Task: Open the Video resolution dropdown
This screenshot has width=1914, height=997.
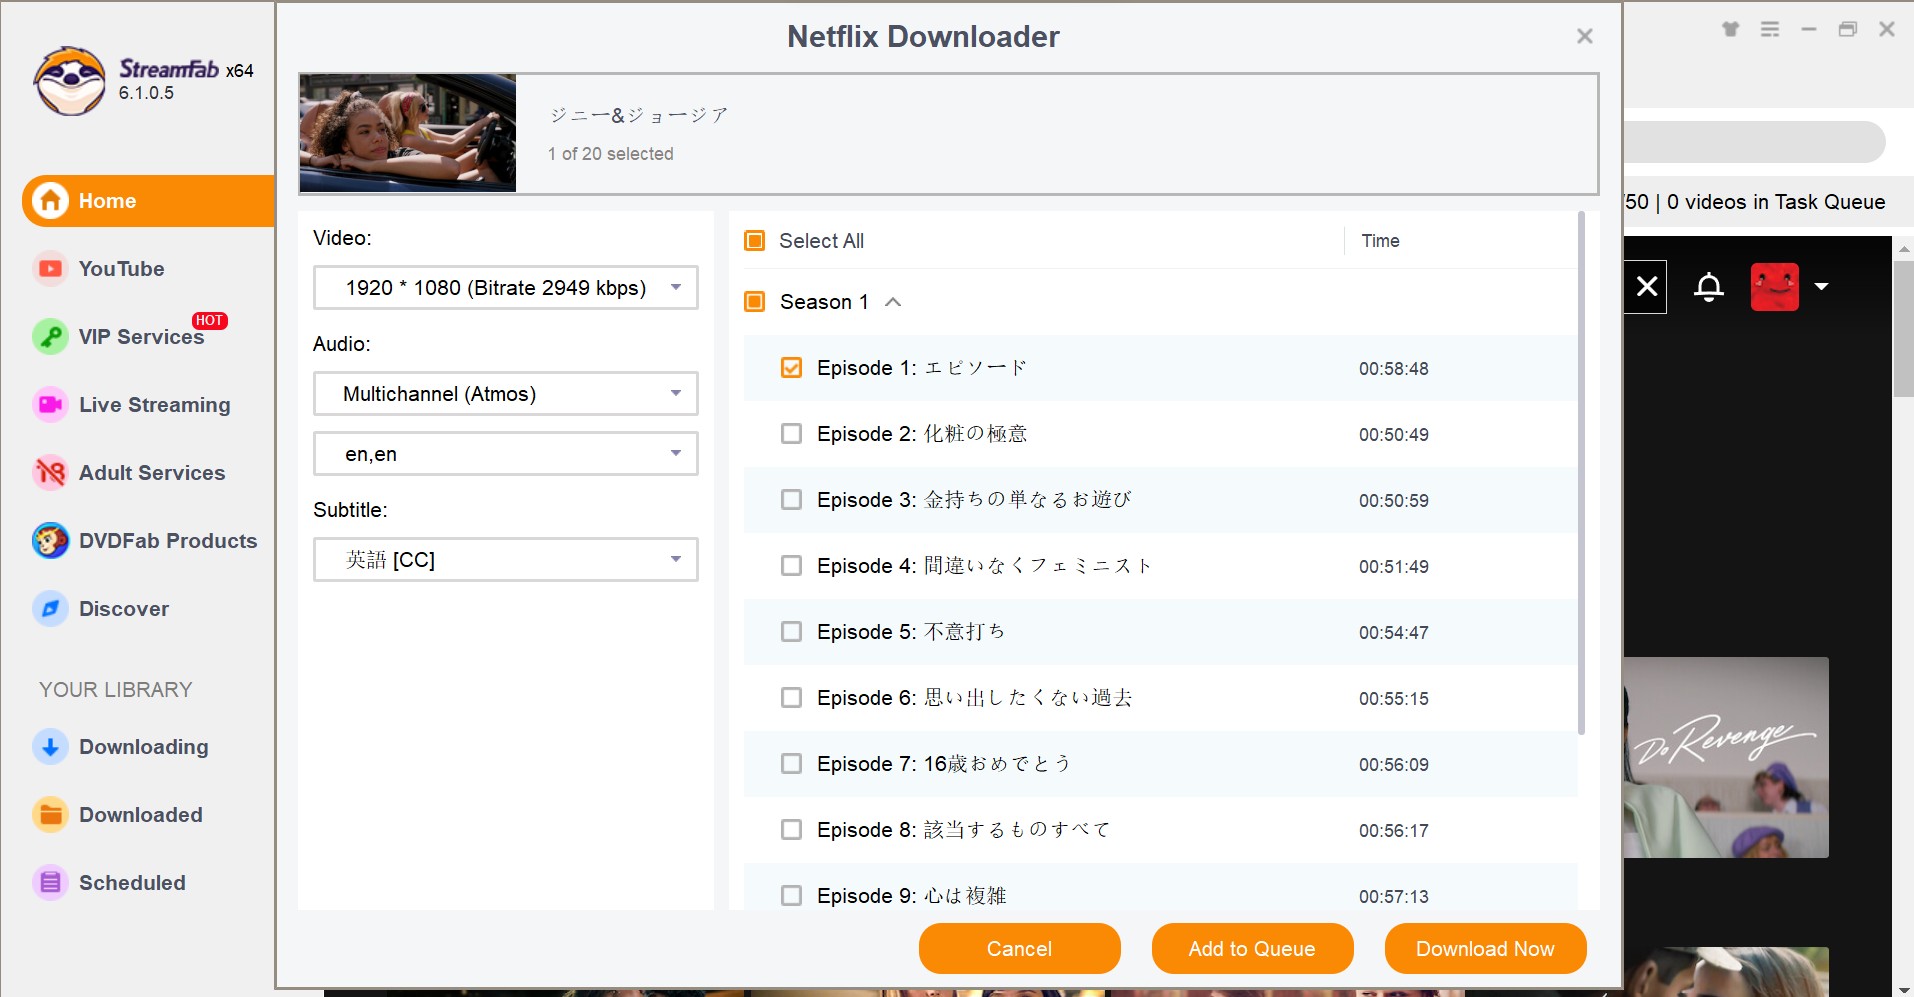Action: pos(506,288)
